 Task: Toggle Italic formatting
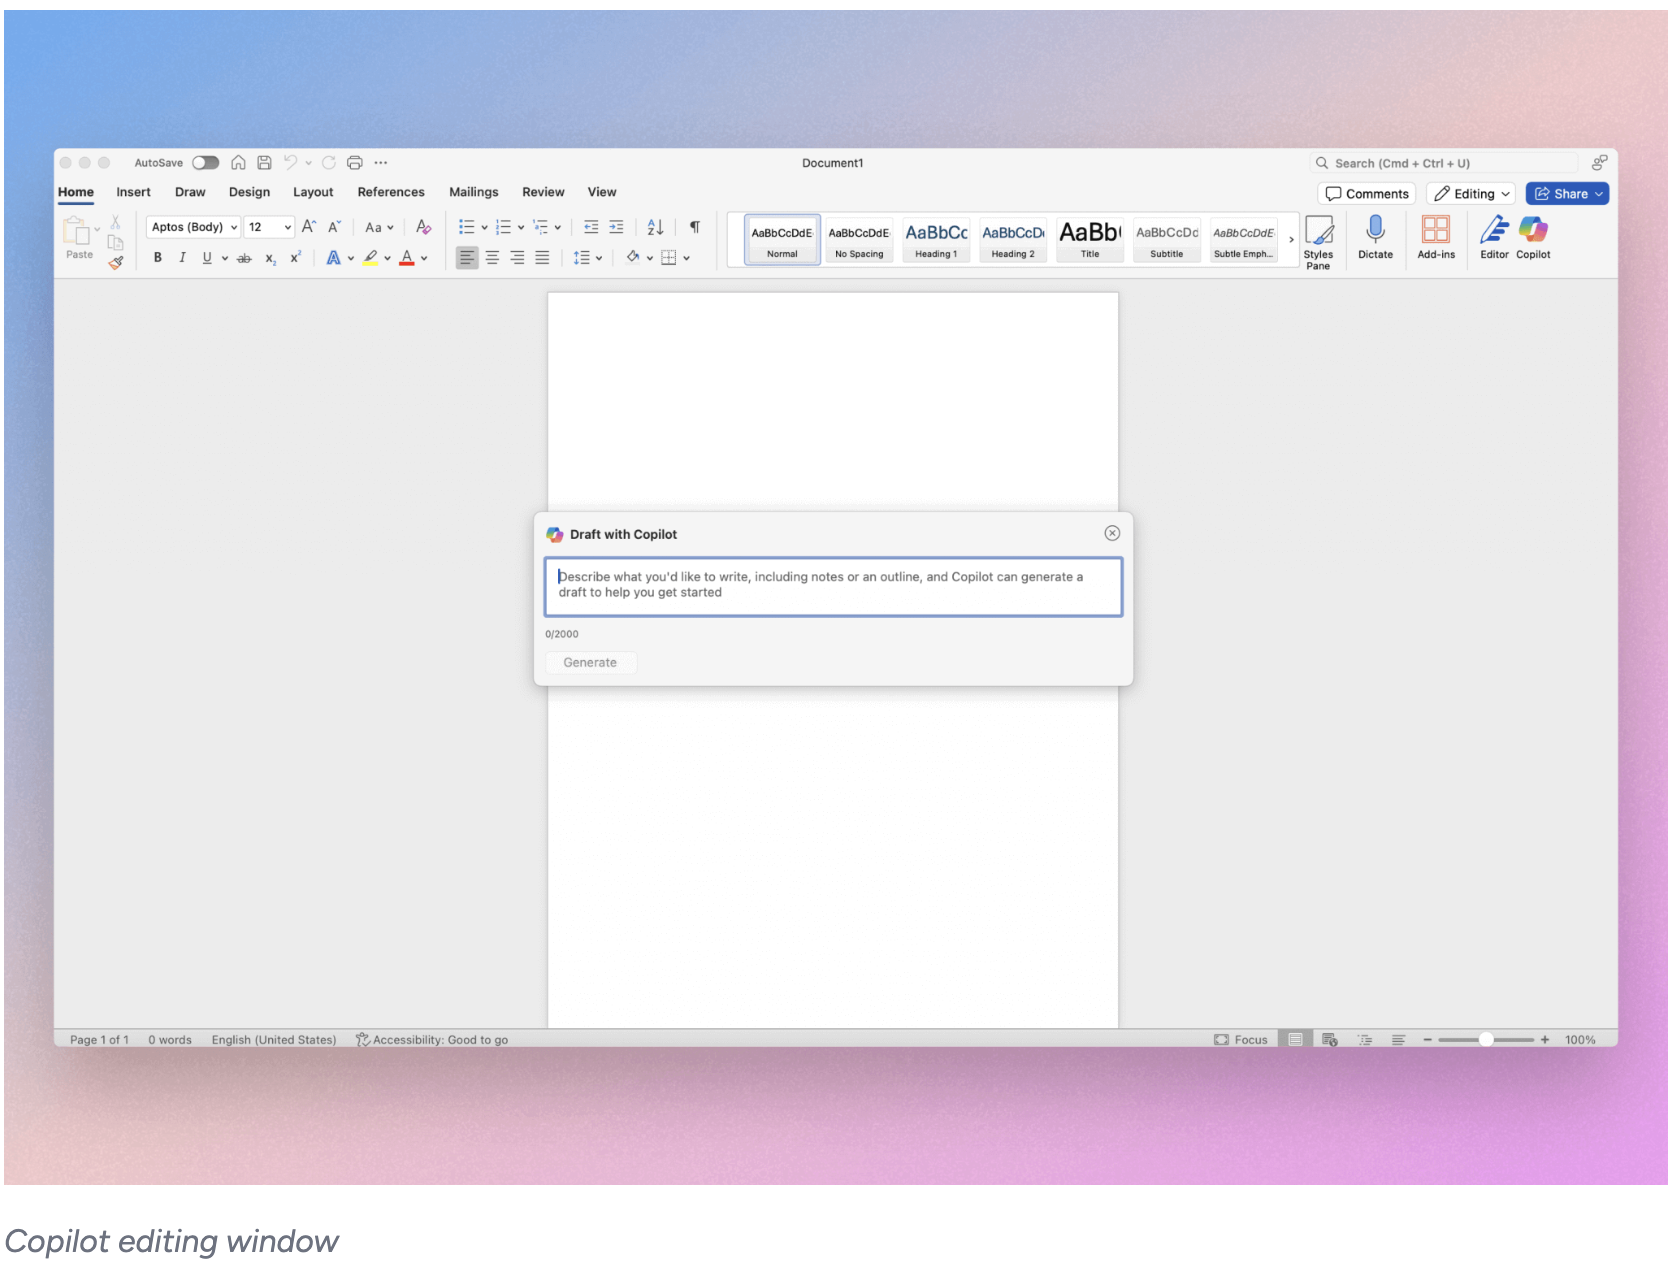pos(182,258)
